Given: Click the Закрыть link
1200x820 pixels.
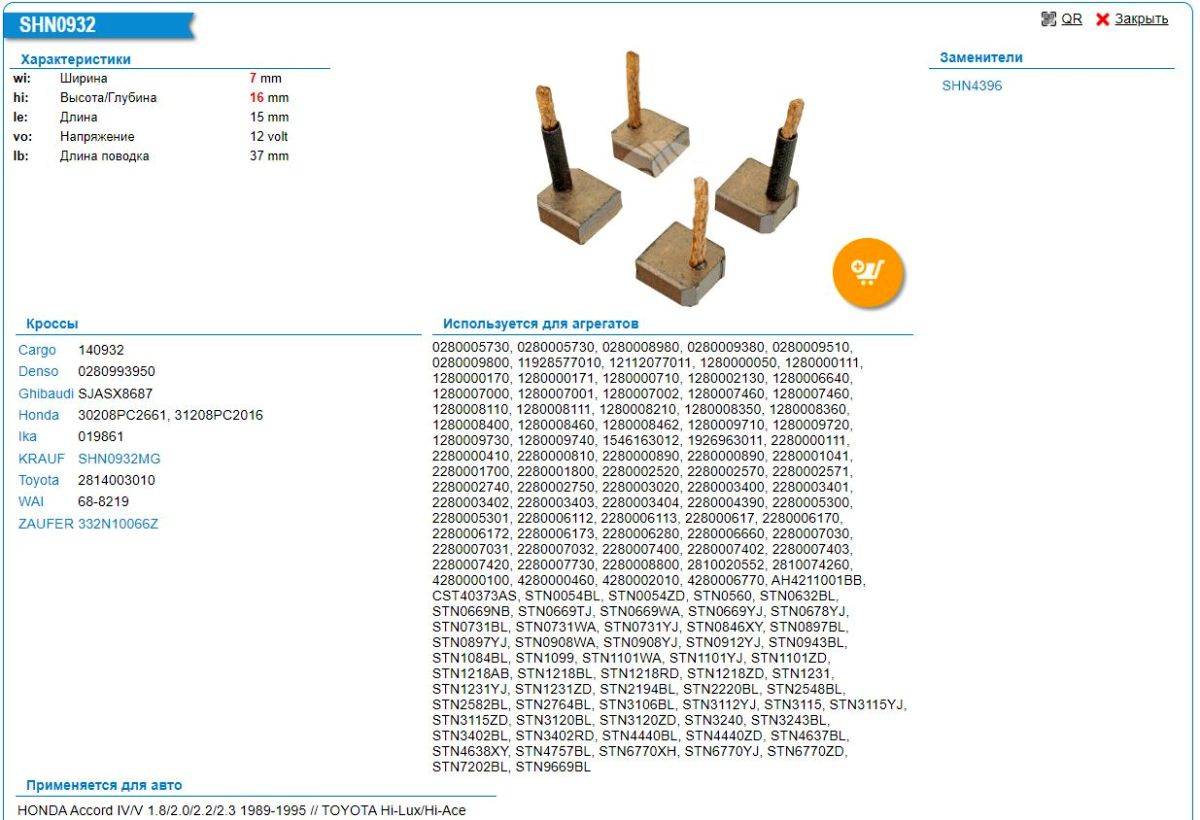Looking at the screenshot, I should [x=1141, y=19].
